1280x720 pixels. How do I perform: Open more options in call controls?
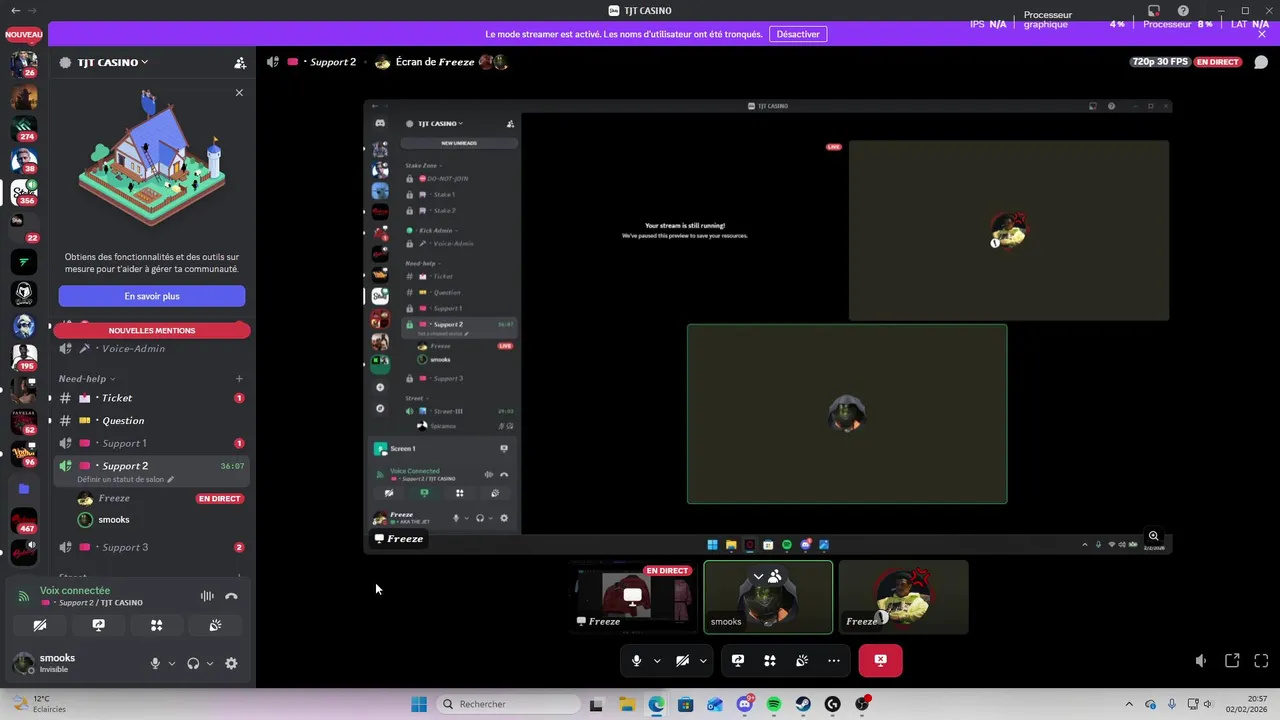pyautogui.click(x=833, y=660)
